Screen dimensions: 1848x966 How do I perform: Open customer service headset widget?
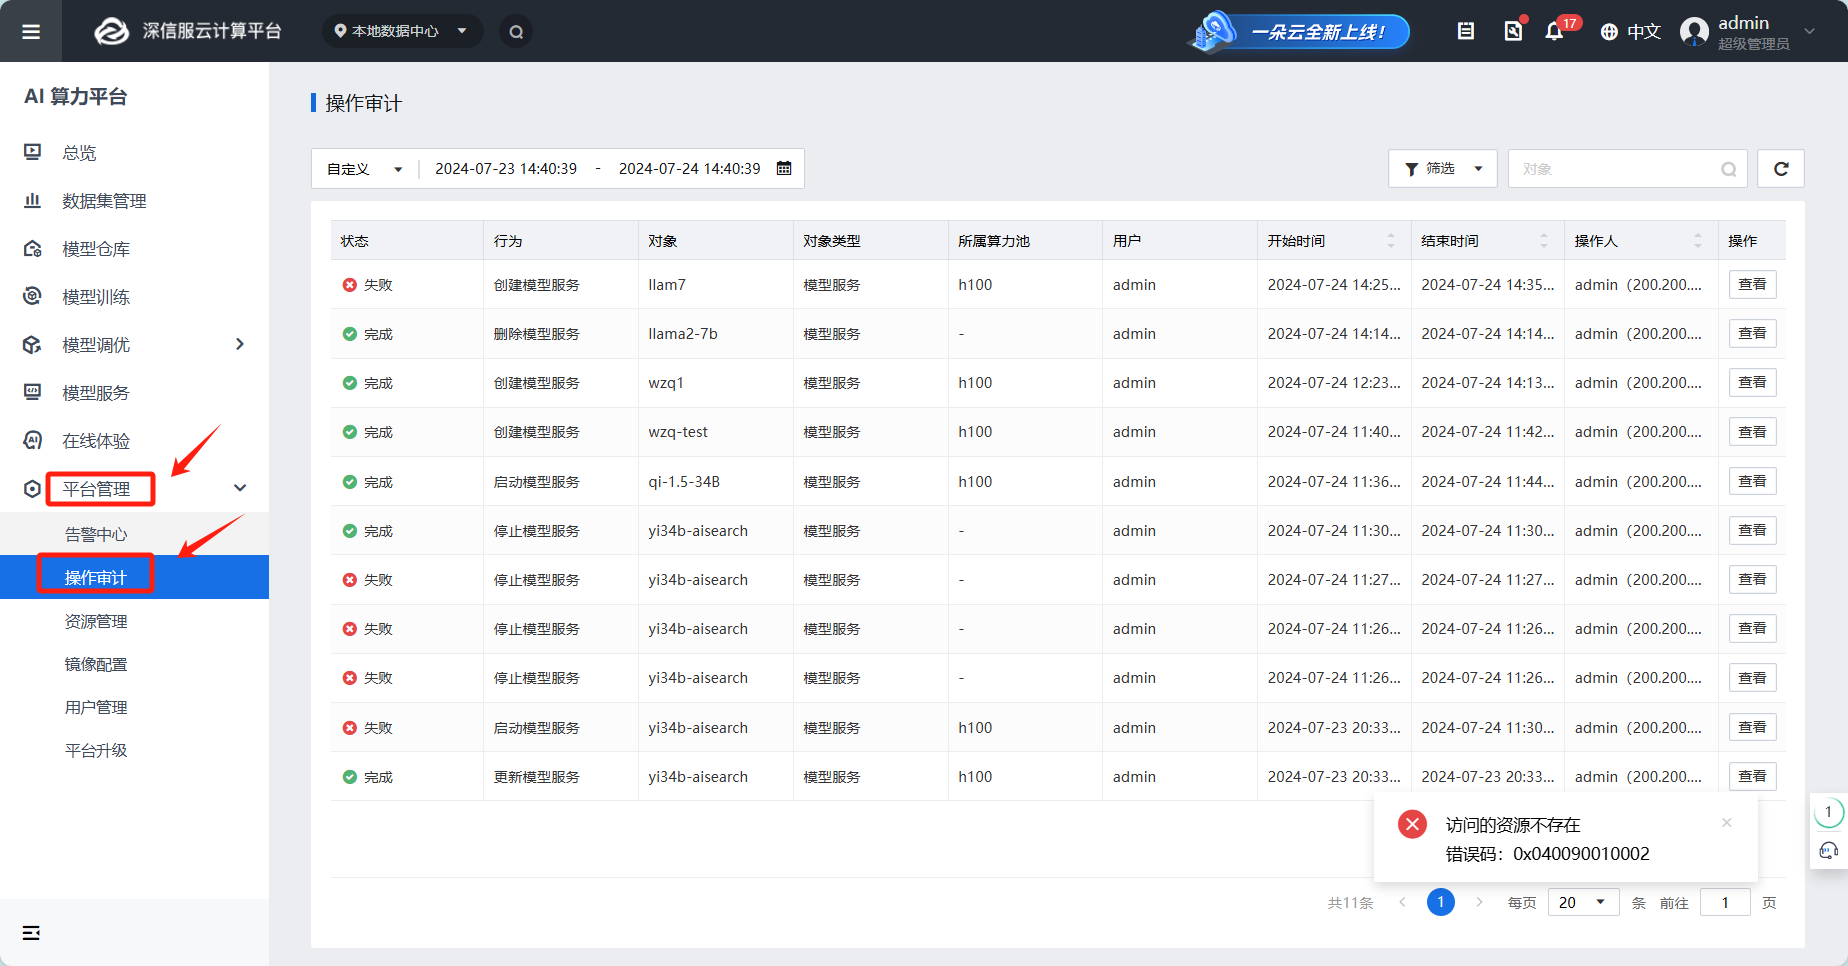click(x=1829, y=851)
